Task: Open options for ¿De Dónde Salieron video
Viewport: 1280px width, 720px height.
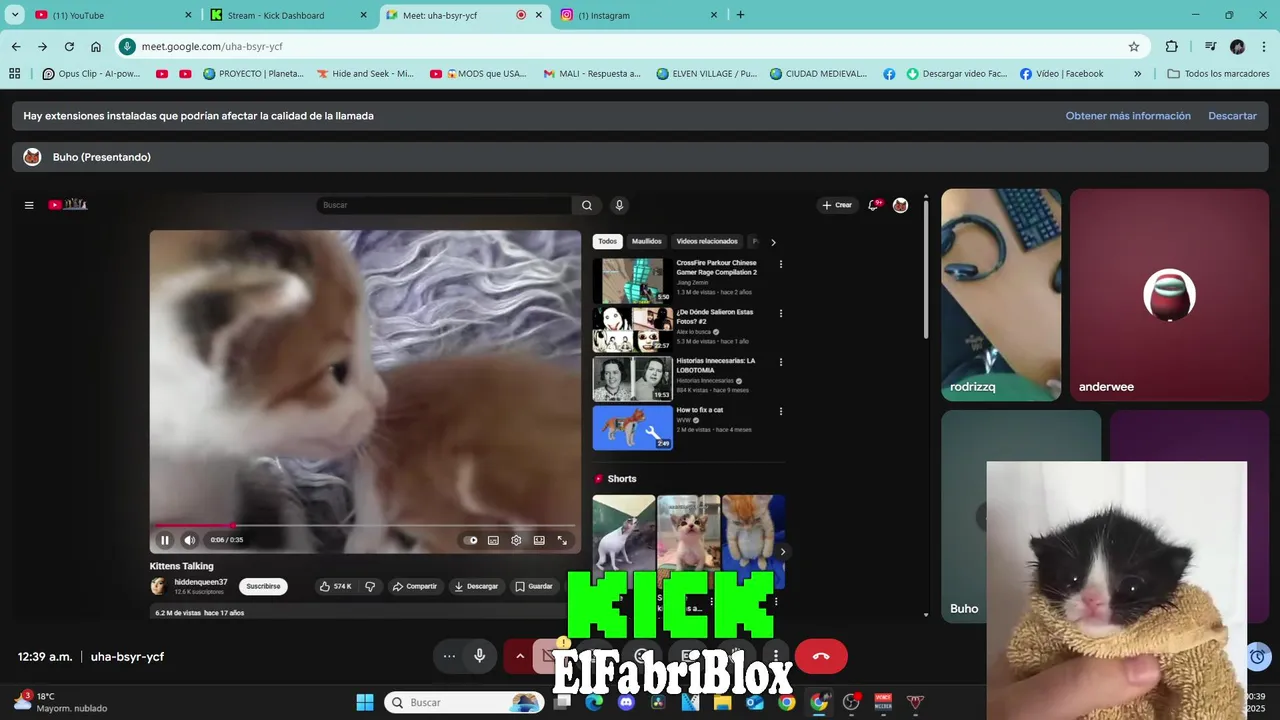Action: coord(781,314)
